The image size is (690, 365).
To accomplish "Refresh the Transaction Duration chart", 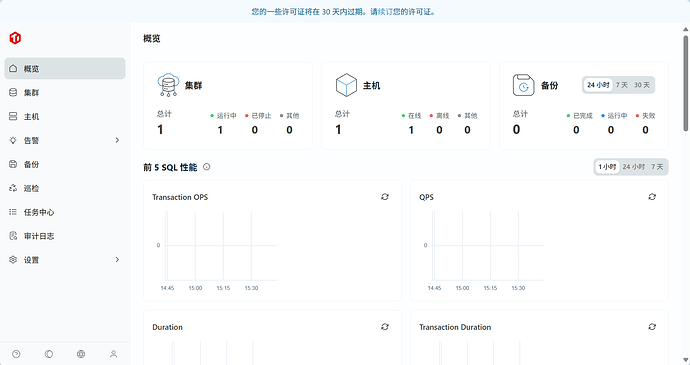I will [x=652, y=327].
